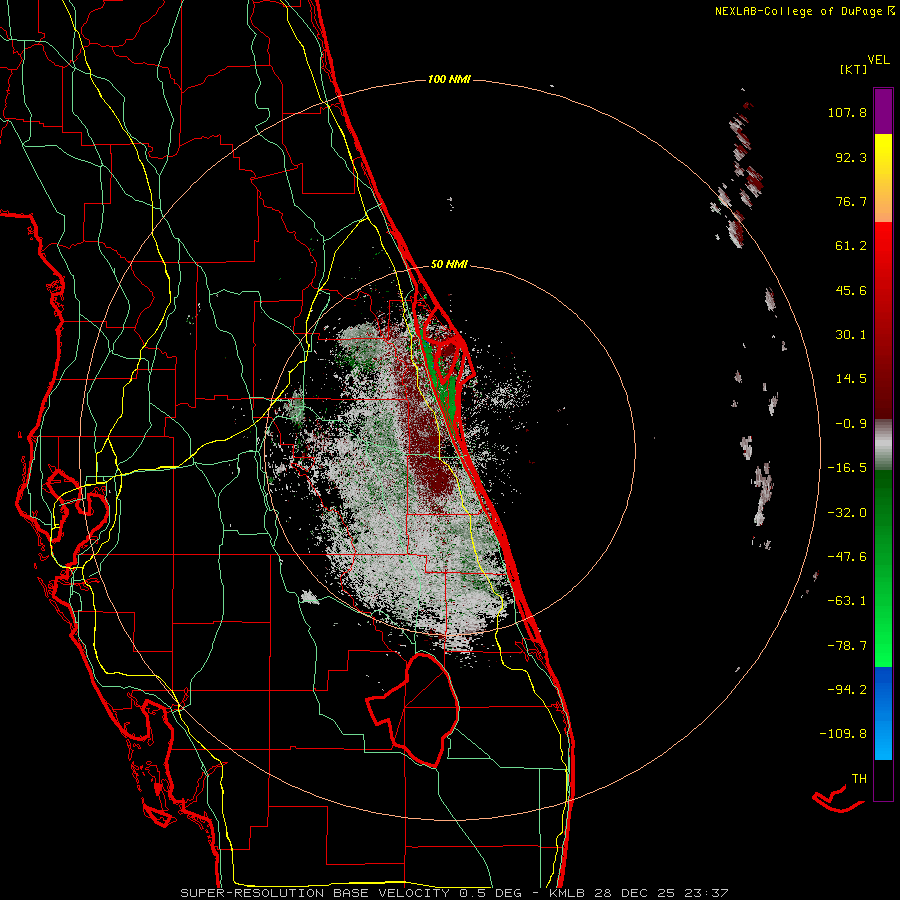
Task: Click the 30.1 velocity scale value
Action: point(851,335)
